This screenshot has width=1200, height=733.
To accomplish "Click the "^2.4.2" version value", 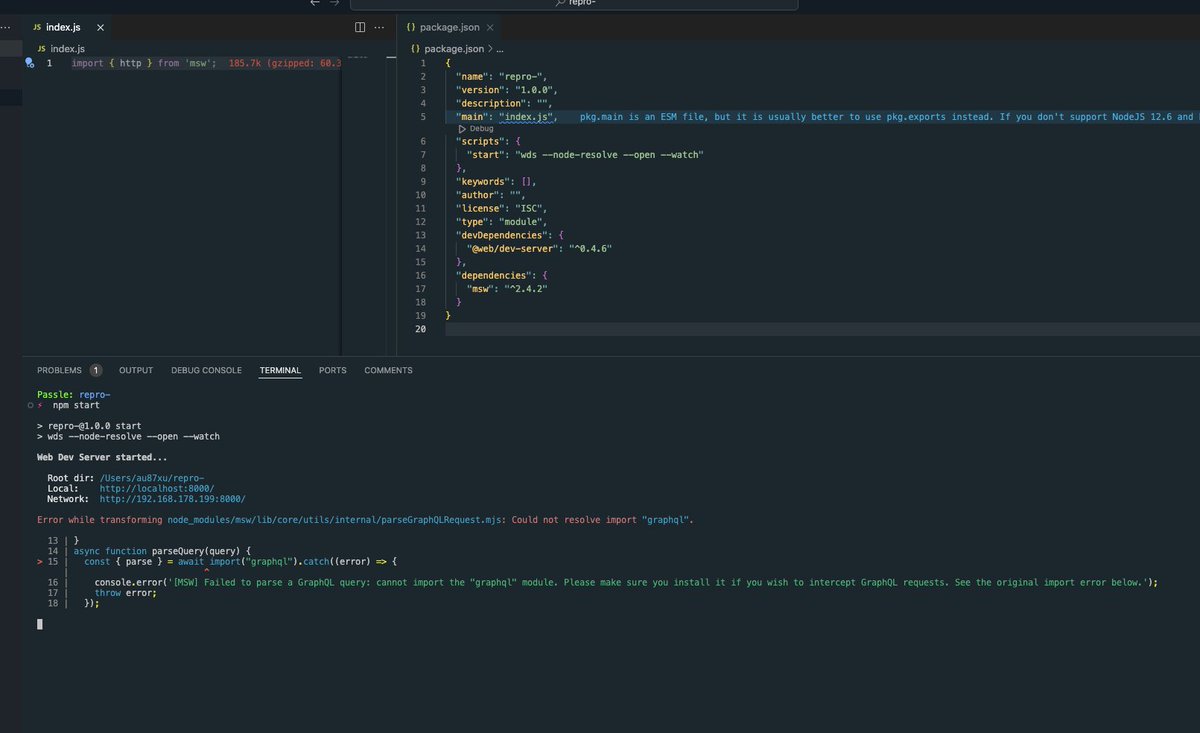I will coord(526,287).
